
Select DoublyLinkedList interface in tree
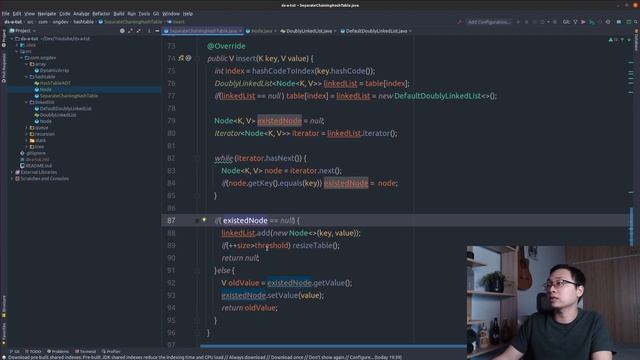55,115
